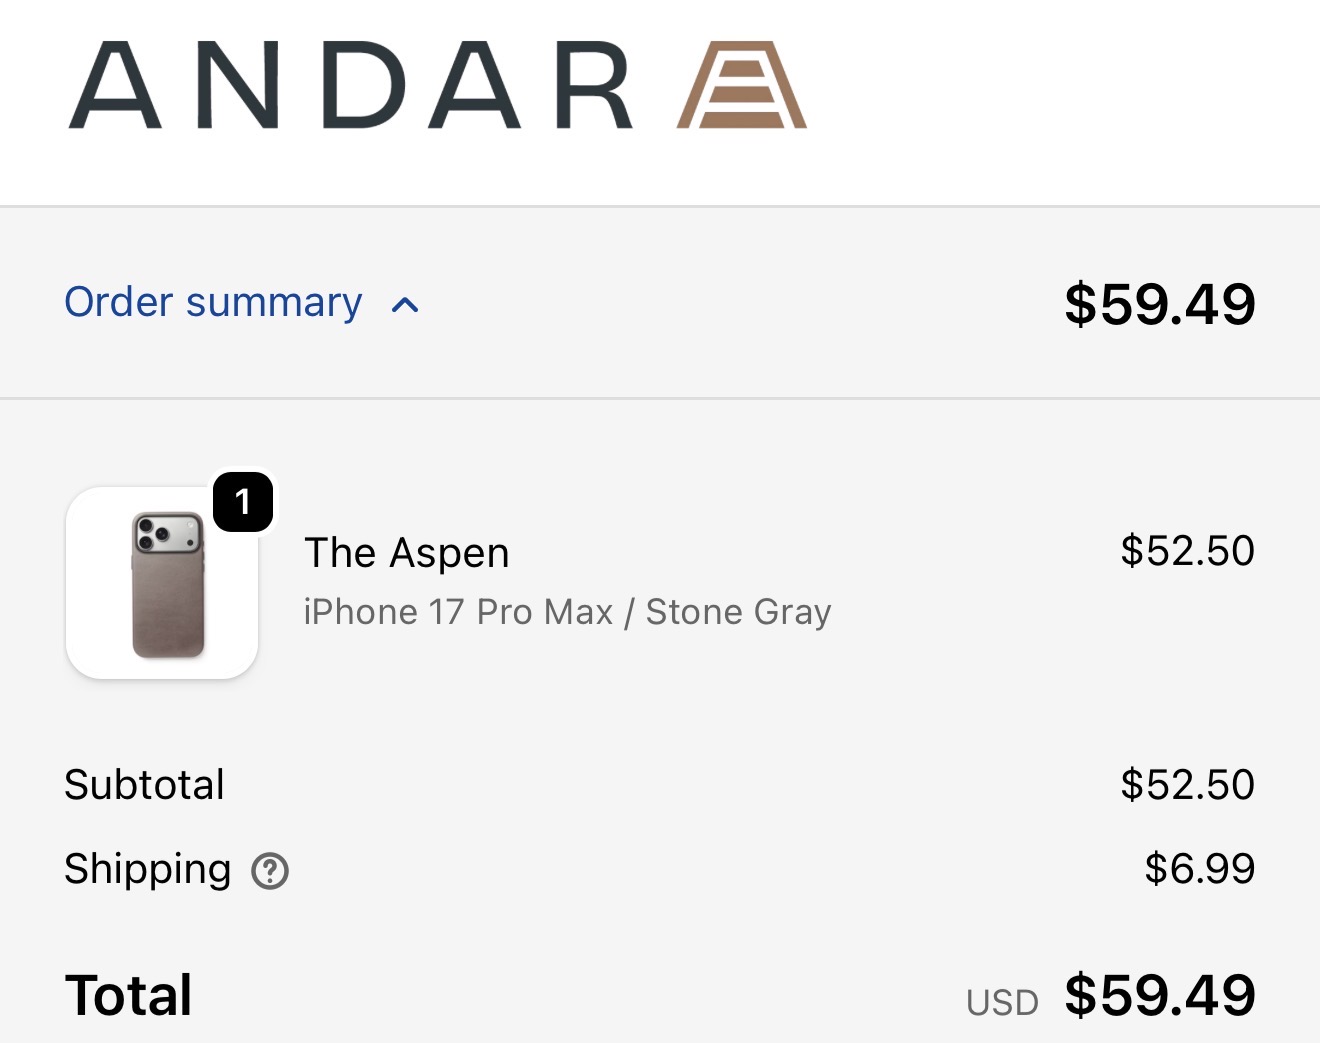This screenshot has height=1043, width=1320.
Task: Open the Shipping help question mark icon
Action: 270,871
